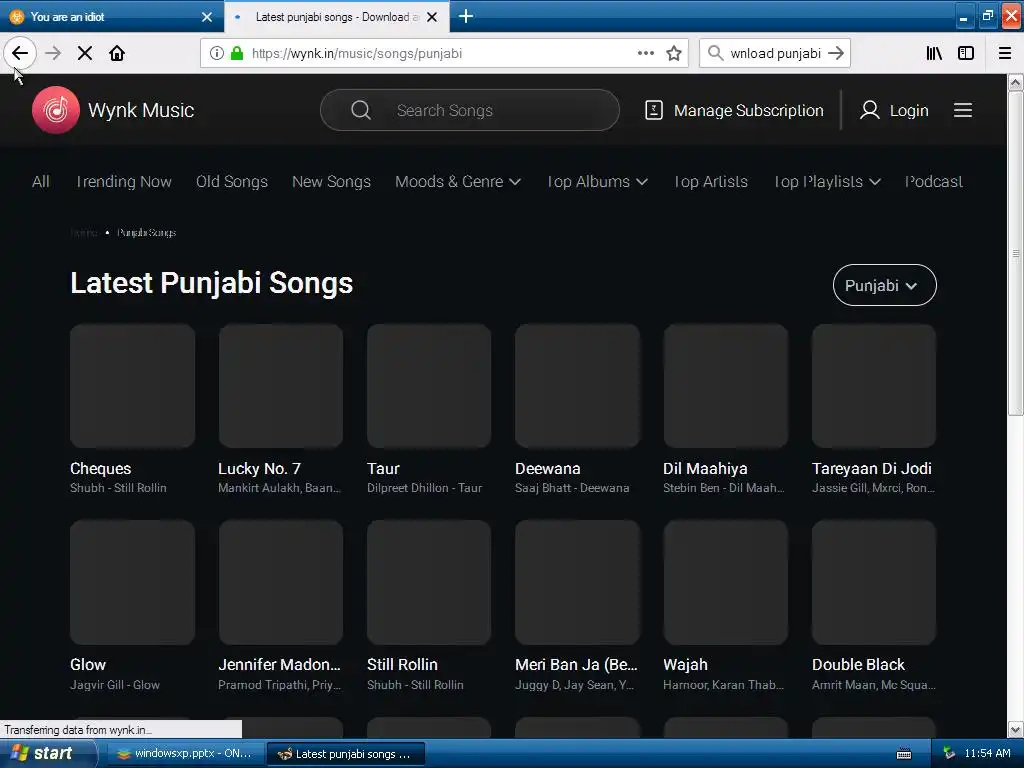
Task: Click the search magnifier in browser search box
Action: [x=715, y=53]
